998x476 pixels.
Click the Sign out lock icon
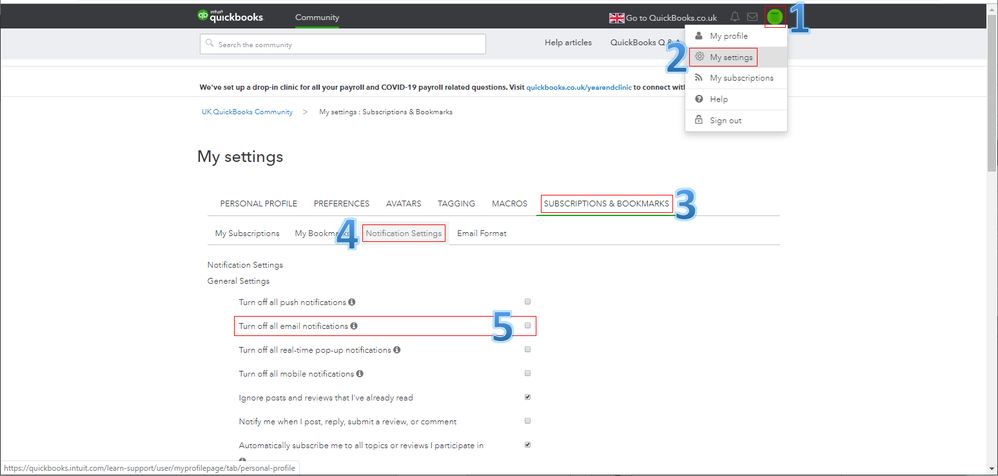click(x=699, y=120)
